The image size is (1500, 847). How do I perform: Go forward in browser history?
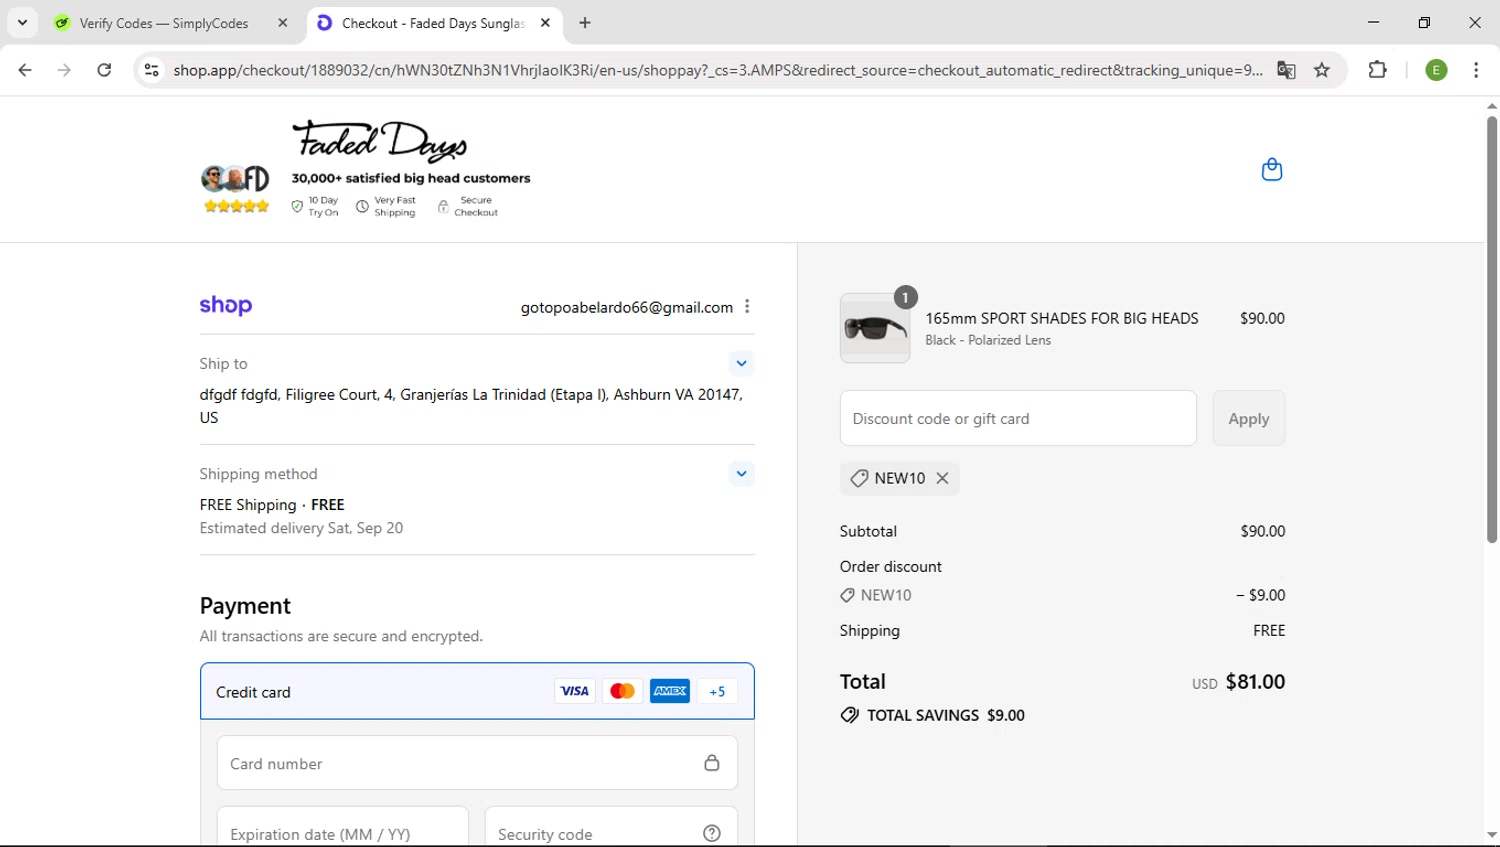pos(64,70)
